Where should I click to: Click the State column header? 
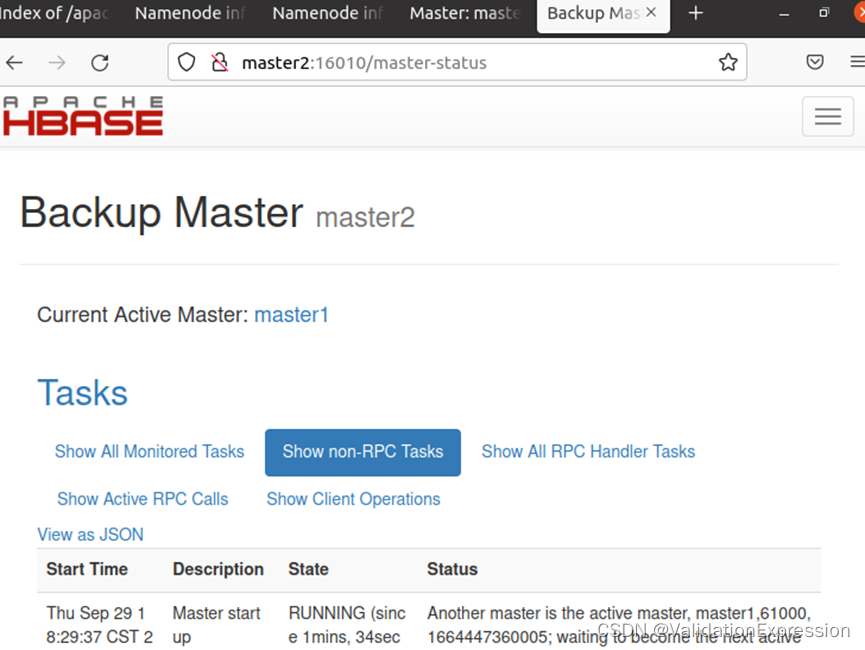click(308, 569)
